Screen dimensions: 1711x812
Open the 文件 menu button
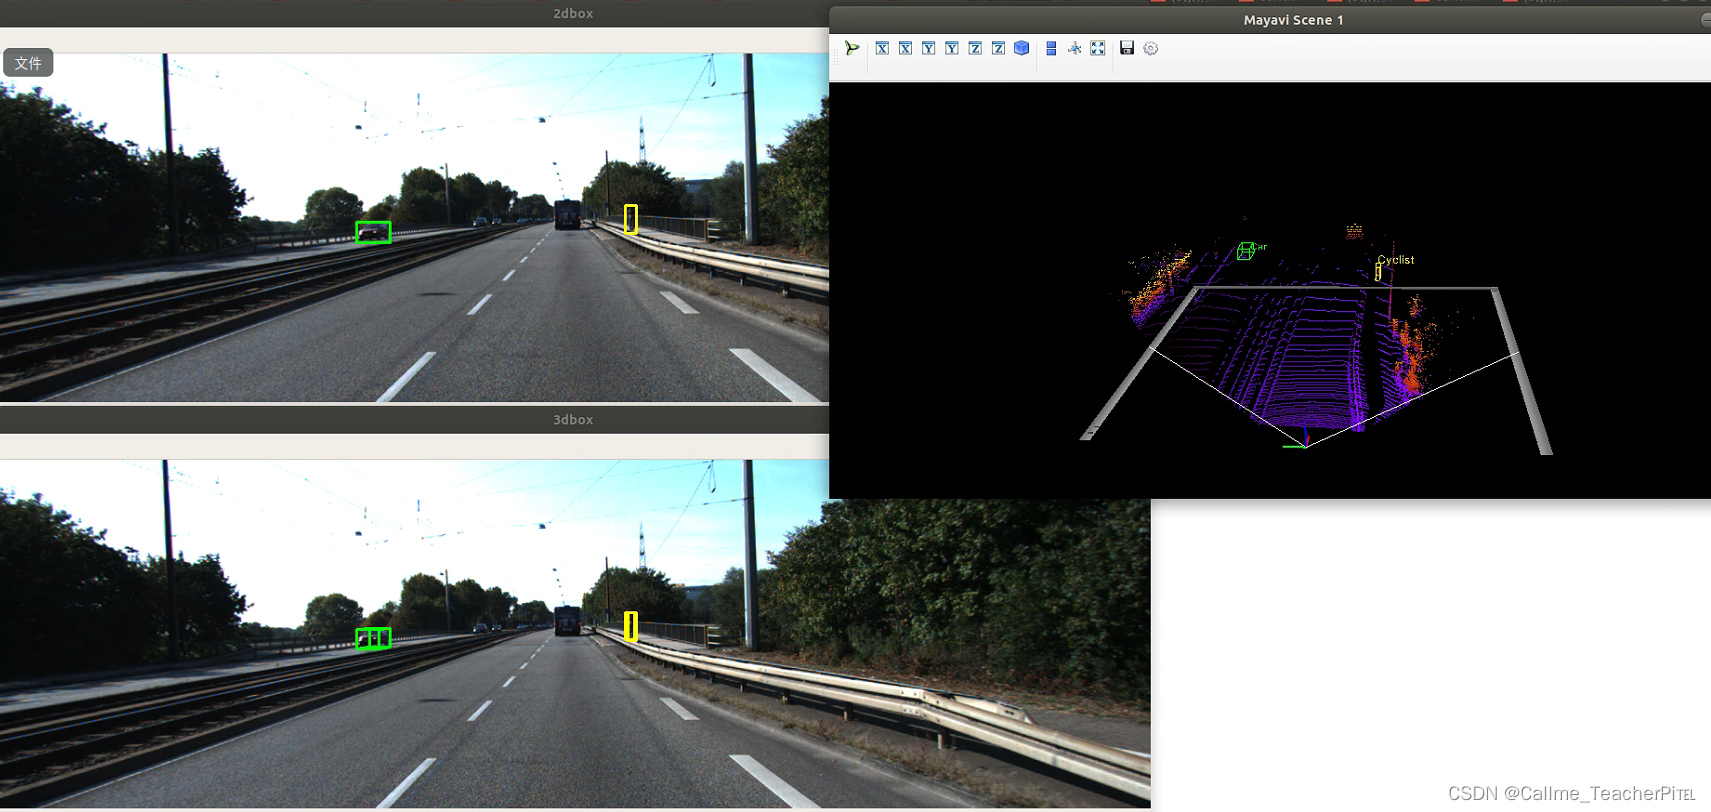pyautogui.click(x=28, y=63)
